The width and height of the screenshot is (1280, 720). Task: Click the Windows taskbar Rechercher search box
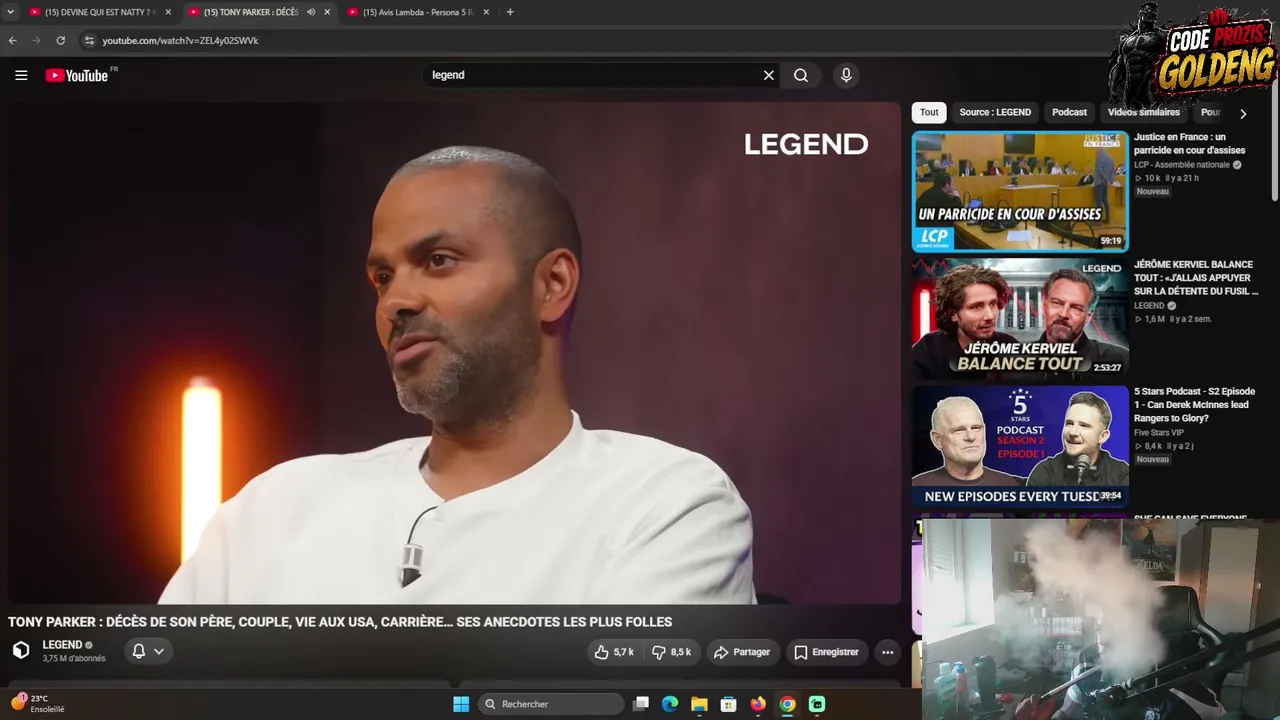tap(551, 704)
